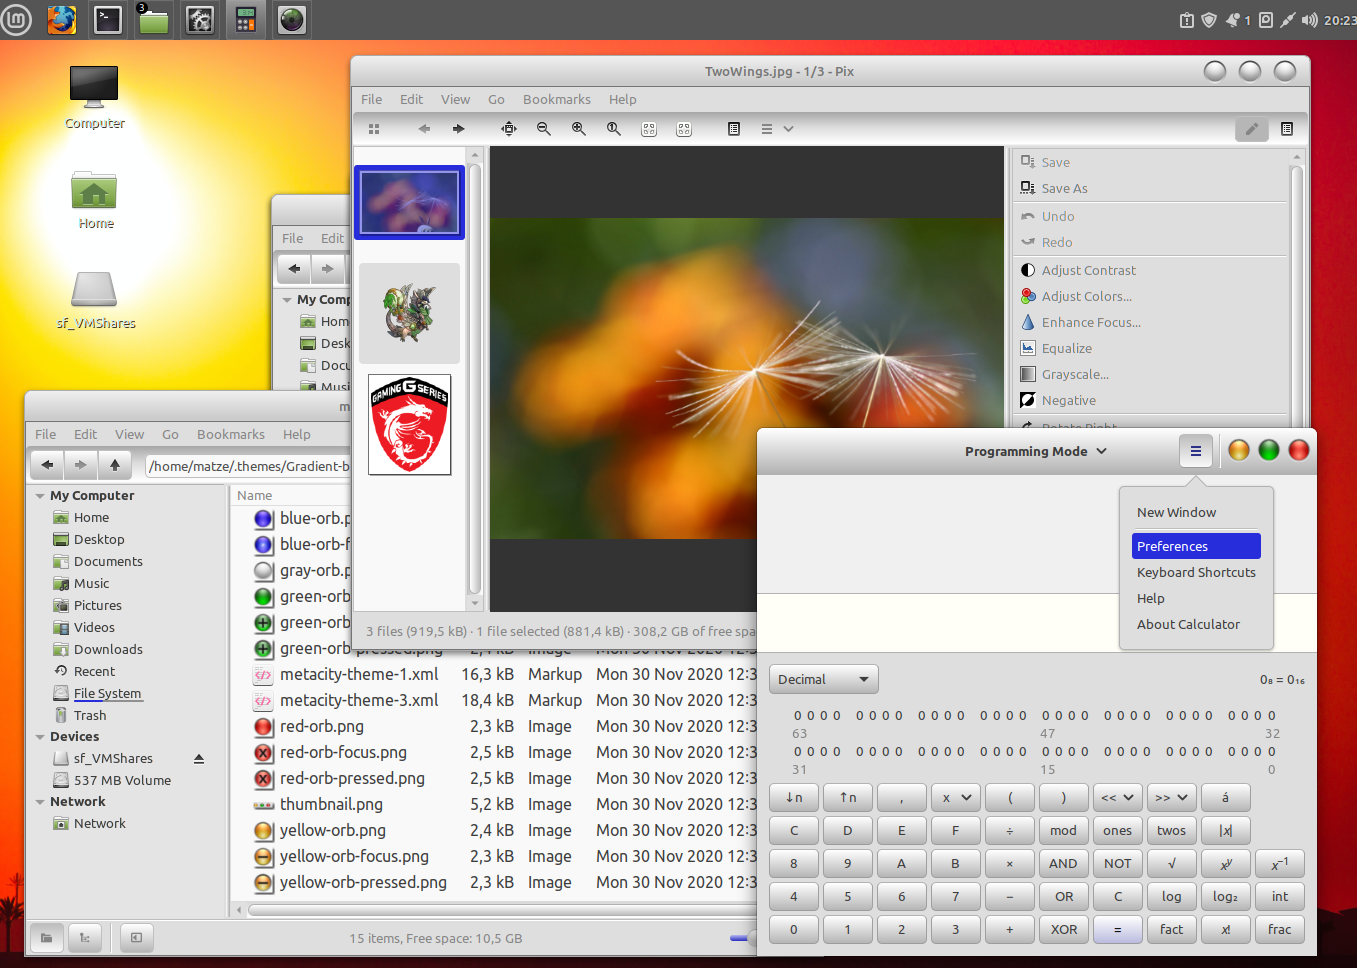1357x968 pixels.
Task: Go back in the front file manager
Action: click(x=47, y=465)
